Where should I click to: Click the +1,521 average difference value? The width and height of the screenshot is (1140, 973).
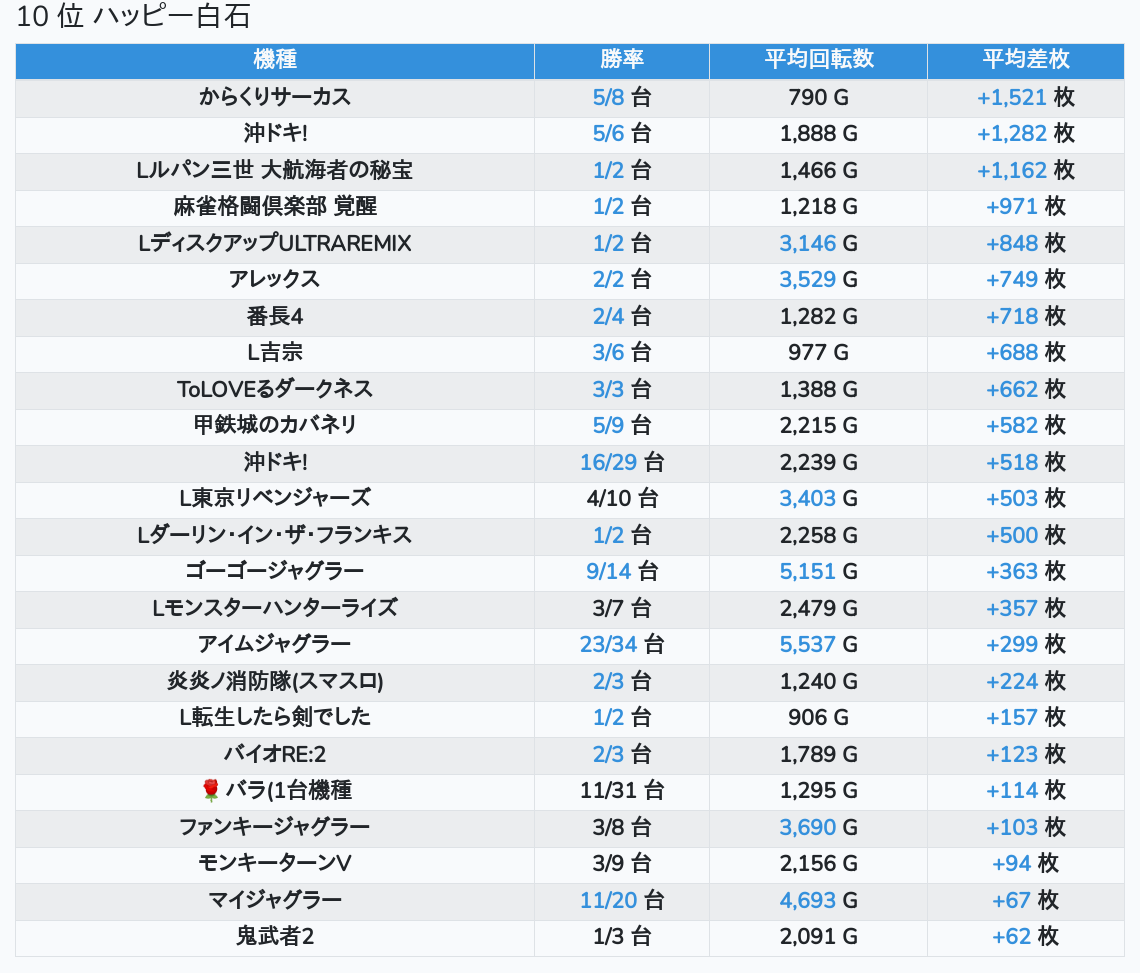[1011, 97]
